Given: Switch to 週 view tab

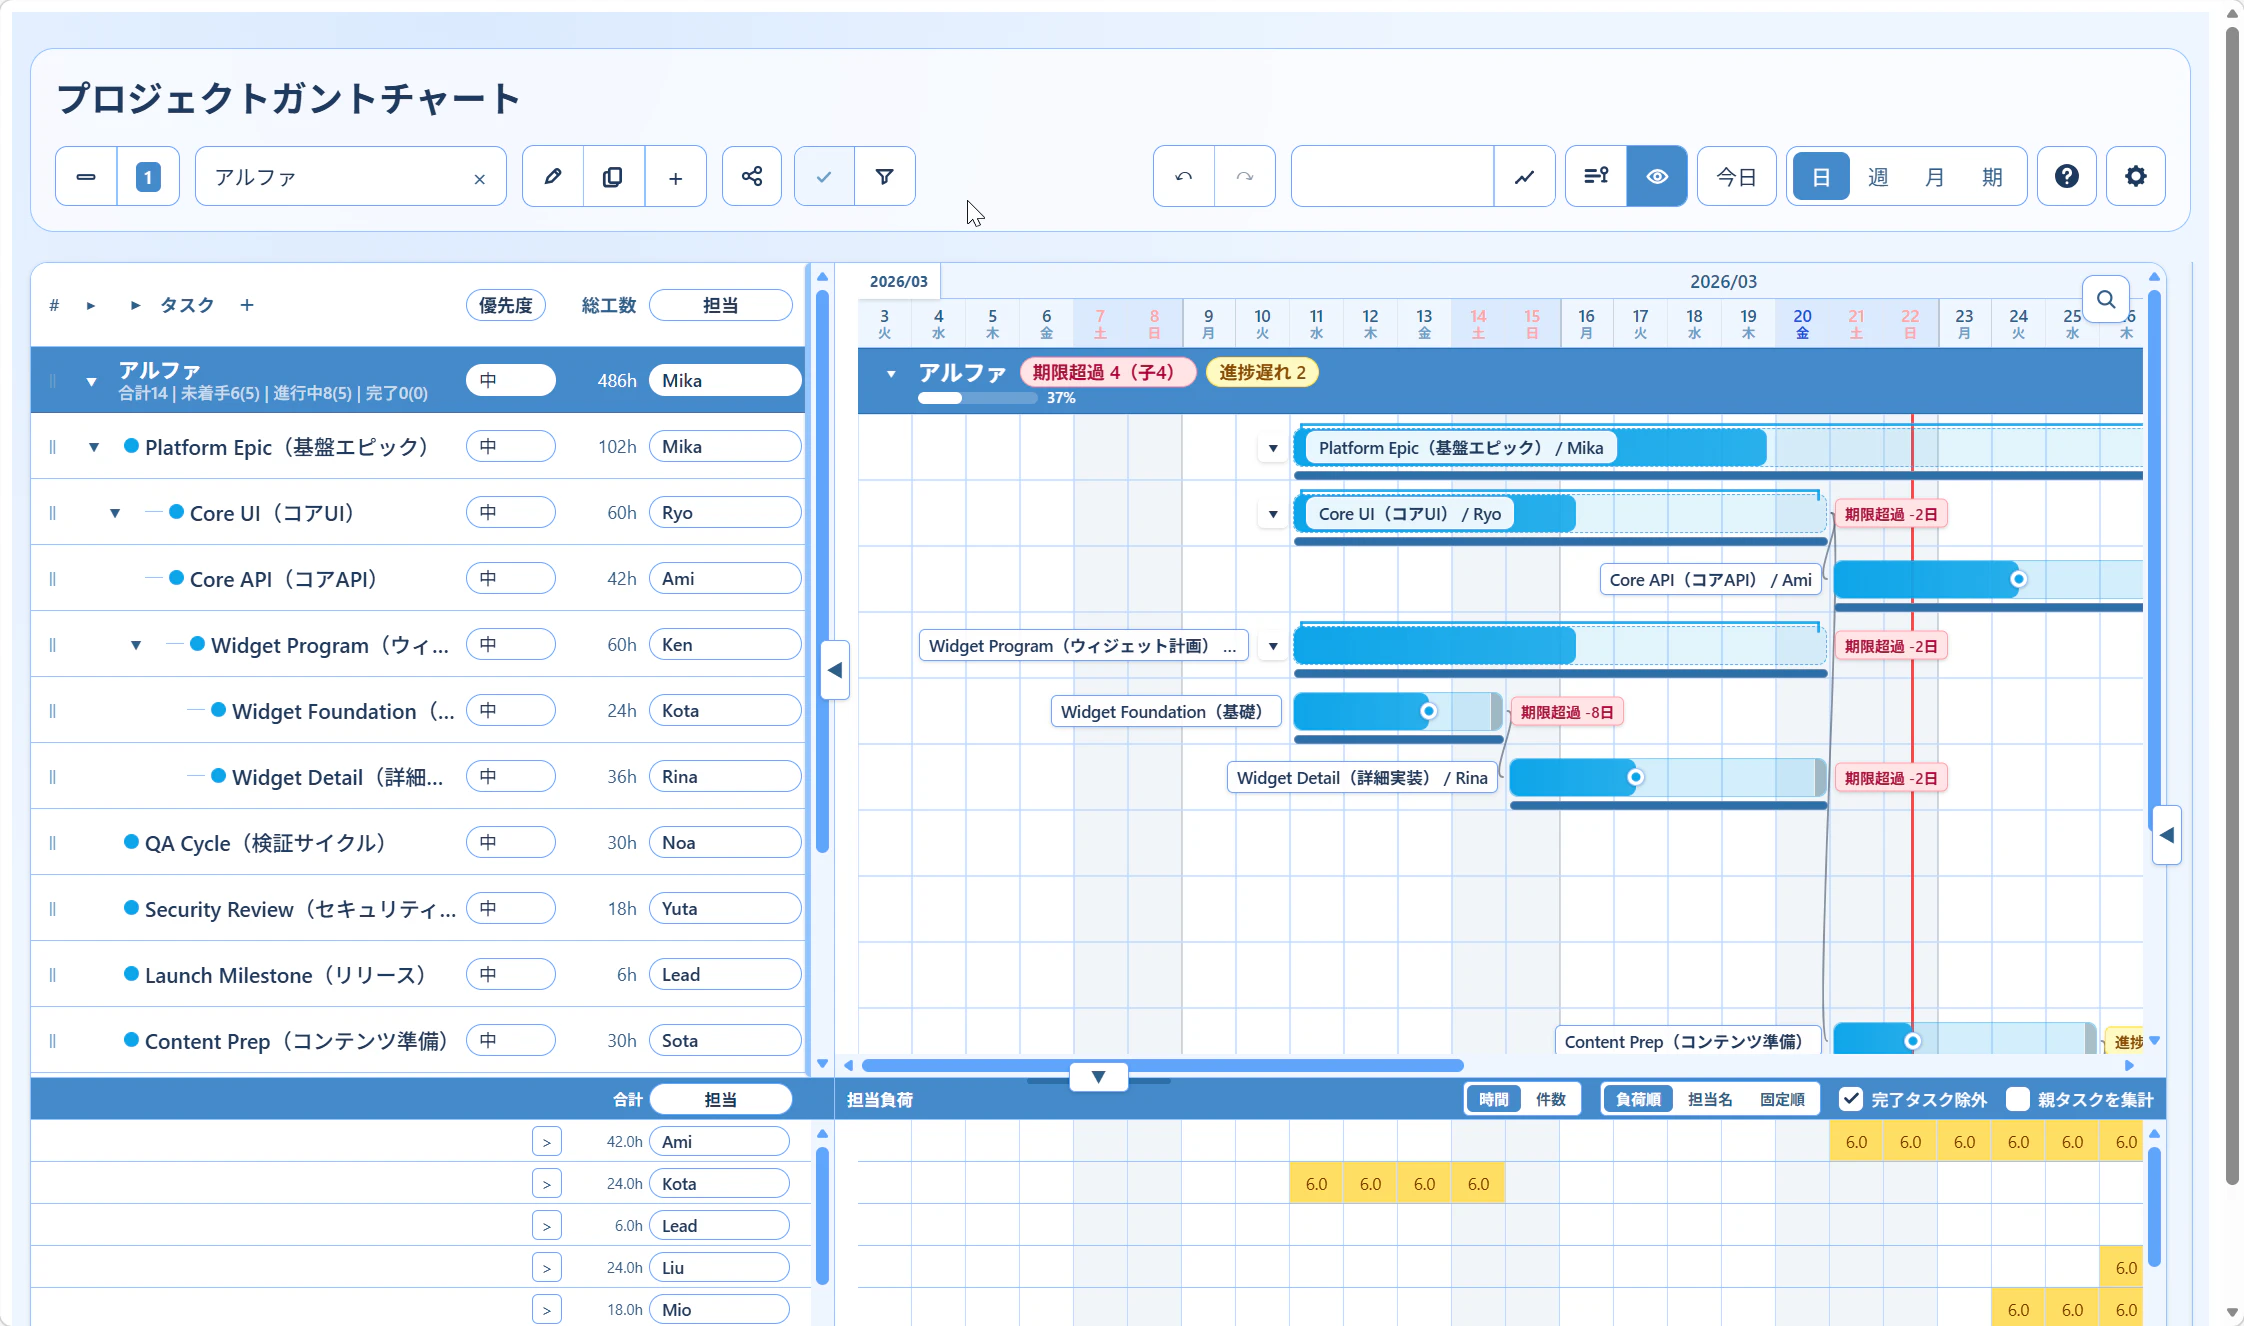Looking at the screenshot, I should point(1877,177).
